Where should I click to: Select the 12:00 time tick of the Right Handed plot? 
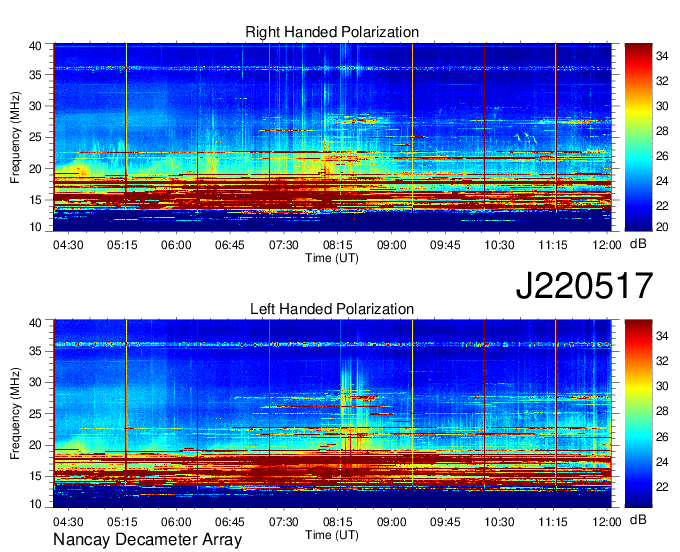click(607, 245)
